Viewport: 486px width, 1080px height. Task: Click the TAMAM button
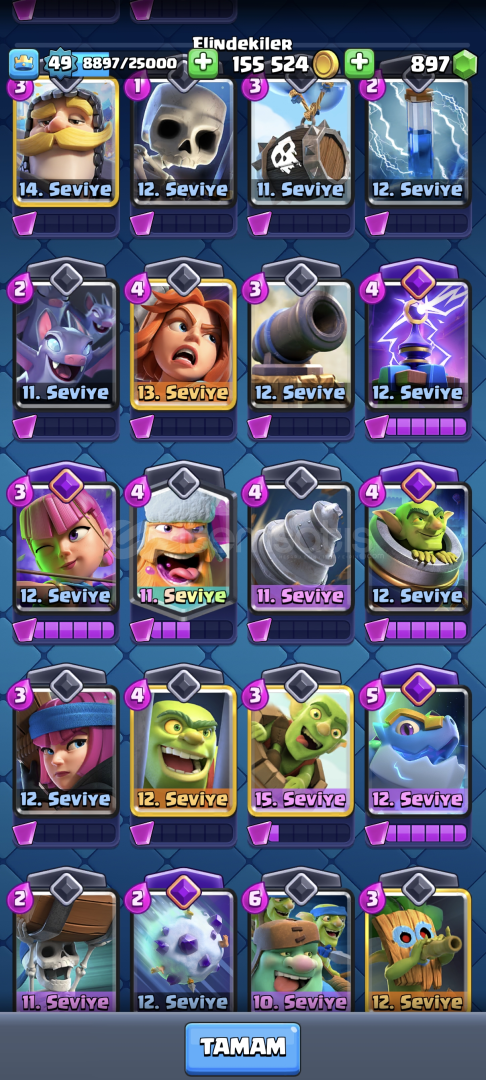242,1048
